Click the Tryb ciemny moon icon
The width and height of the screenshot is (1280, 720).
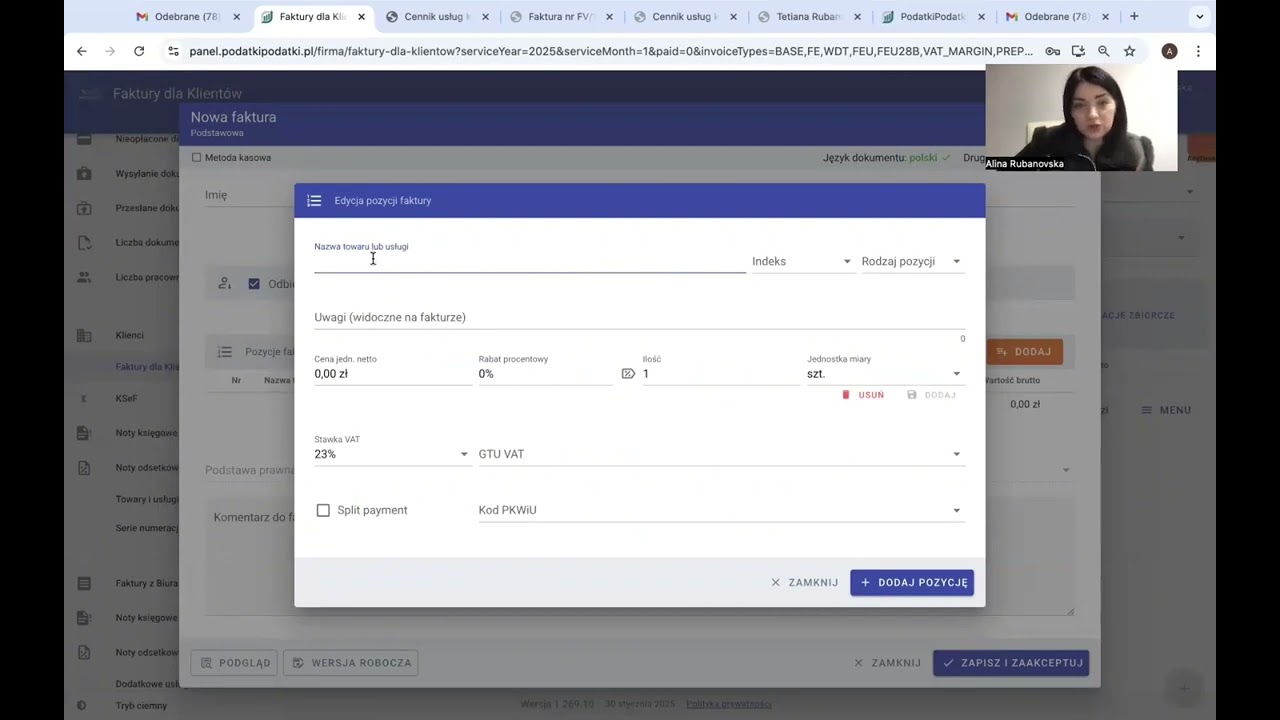tap(82, 706)
